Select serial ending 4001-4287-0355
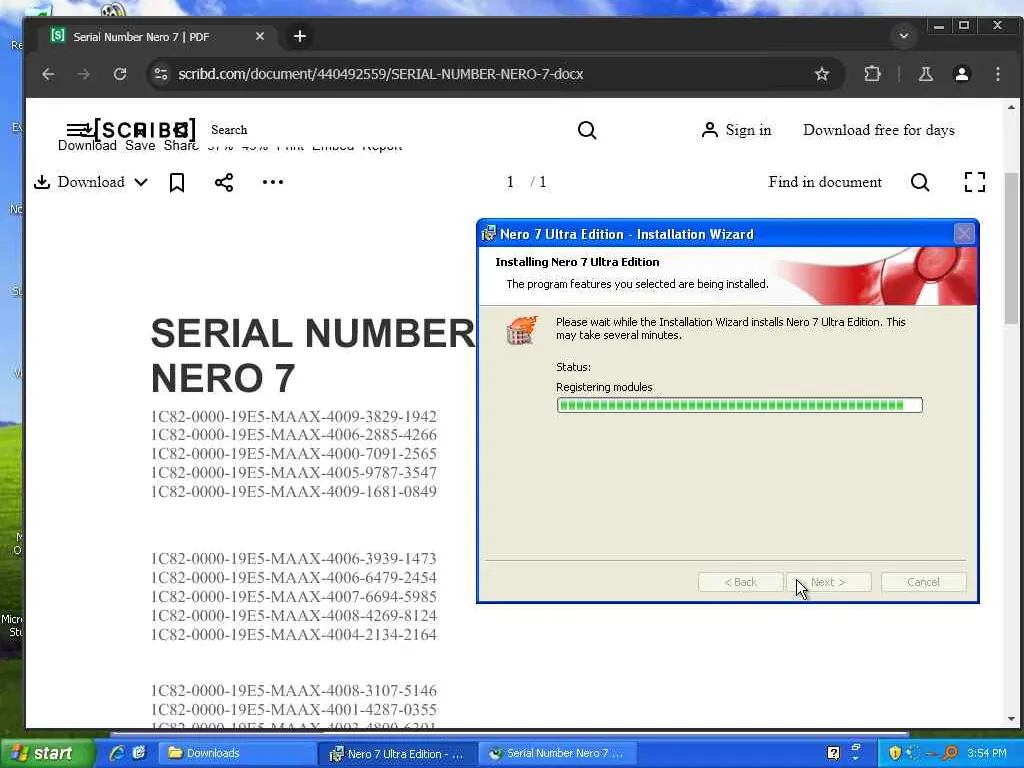The image size is (1024, 768). tap(294, 710)
